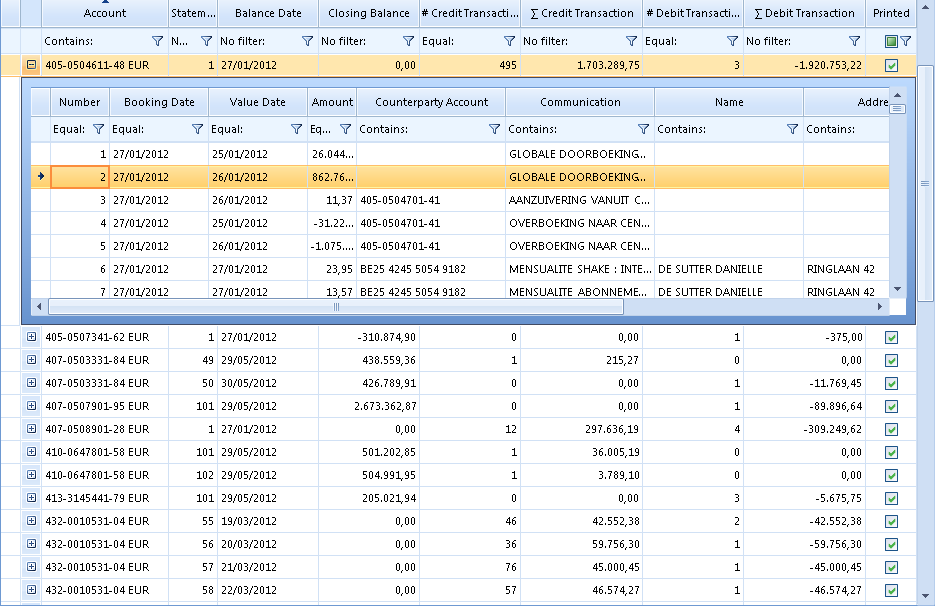937x607 pixels.
Task: Open filter funnel for ∑ Credit Transaction column
Action: tap(631, 41)
